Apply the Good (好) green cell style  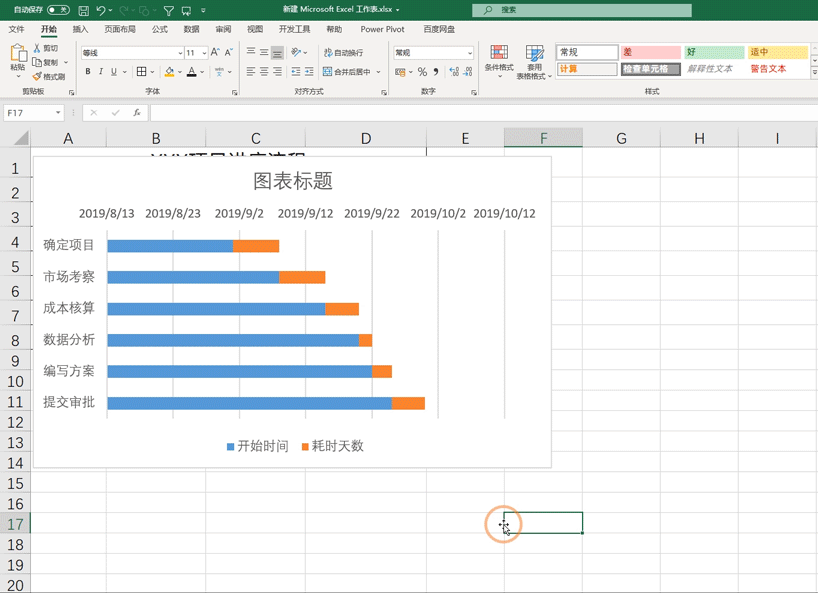tap(714, 52)
